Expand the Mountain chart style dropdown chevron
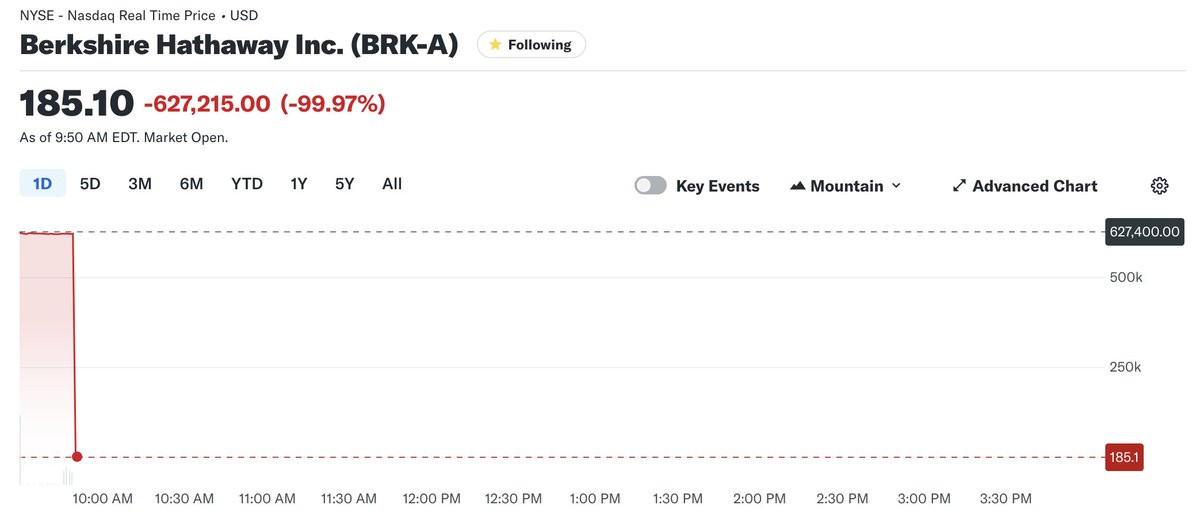The width and height of the screenshot is (1200, 528). click(x=896, y=186)
